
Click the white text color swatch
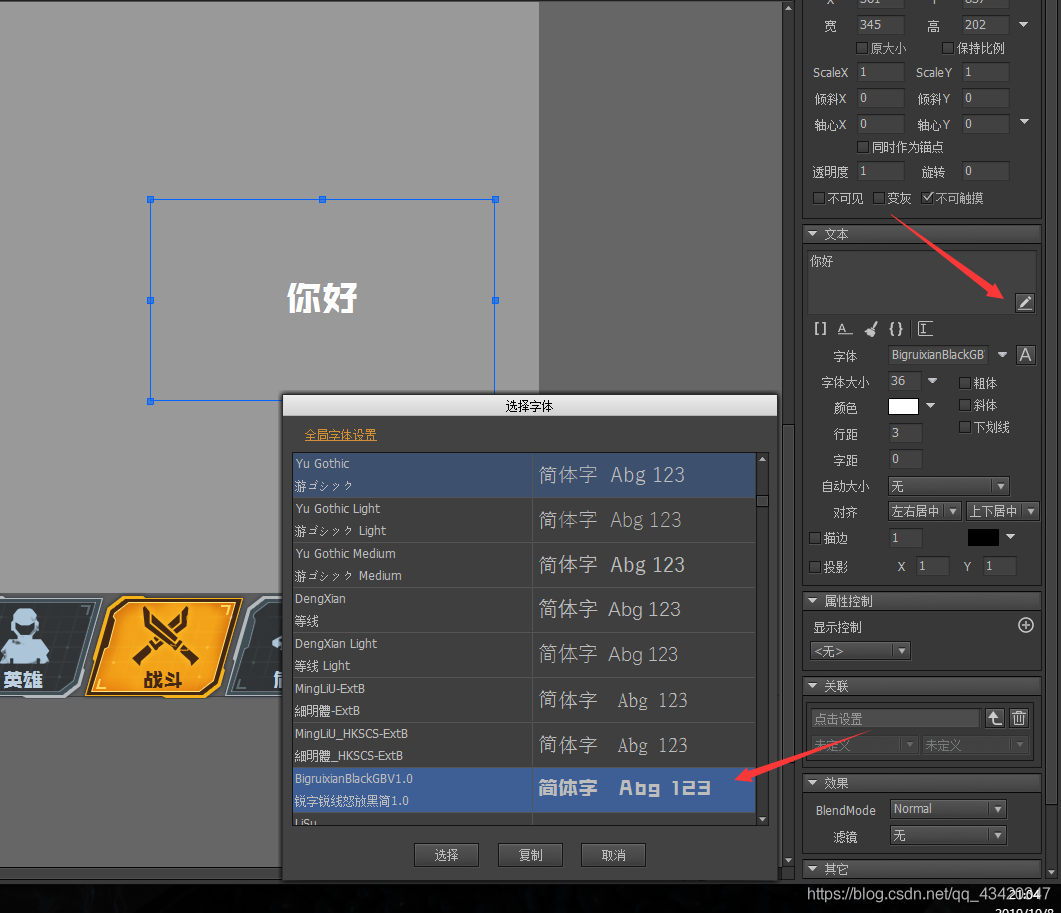tap(903, 406)
